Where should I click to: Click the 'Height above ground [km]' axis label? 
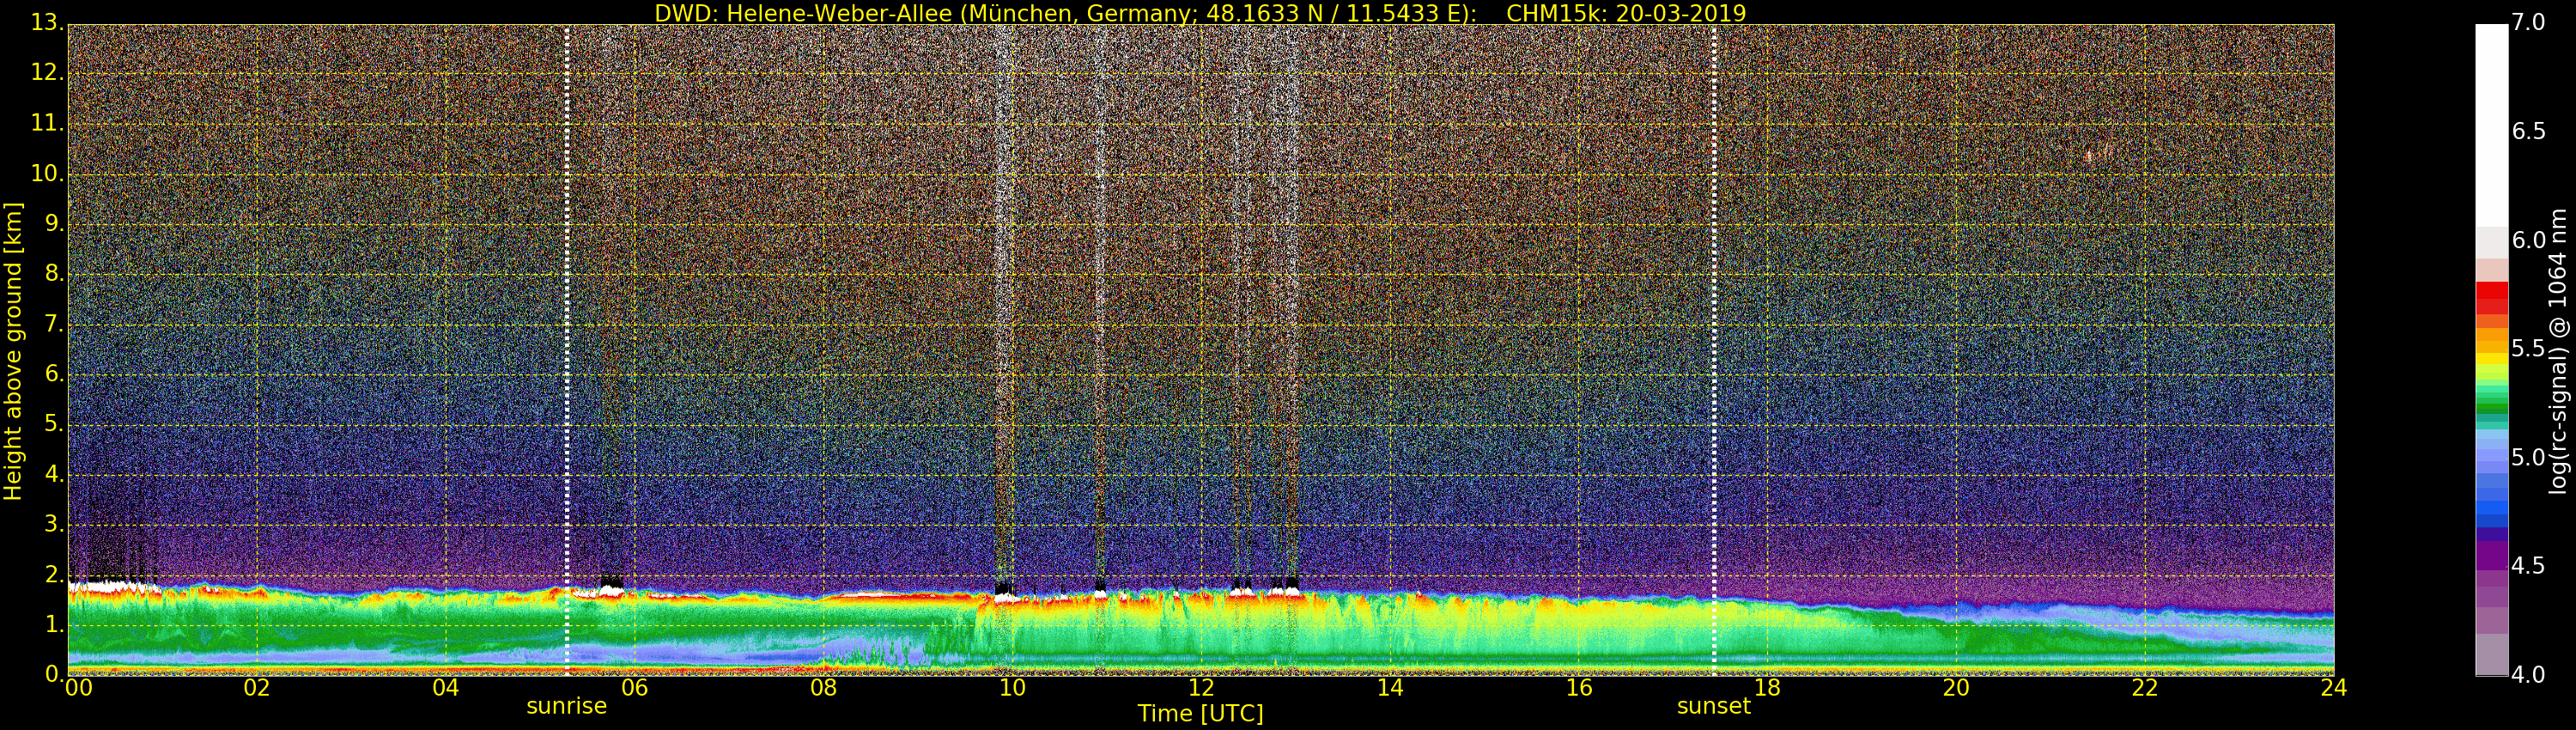(x=13, y=351)
